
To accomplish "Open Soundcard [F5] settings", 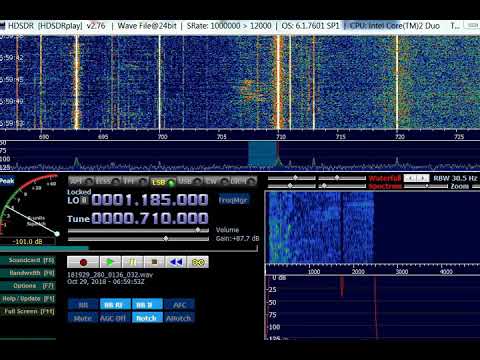I will click(x=28, y=260).
